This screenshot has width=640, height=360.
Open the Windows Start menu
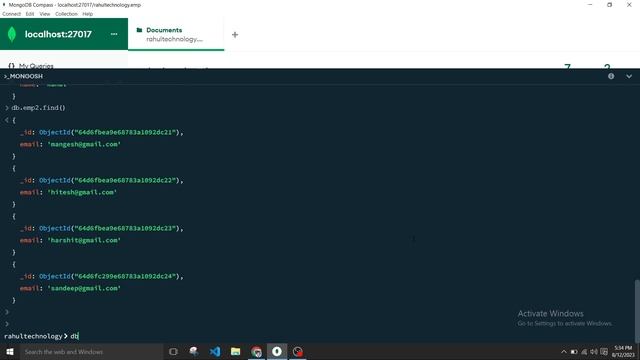click(10, 351)
